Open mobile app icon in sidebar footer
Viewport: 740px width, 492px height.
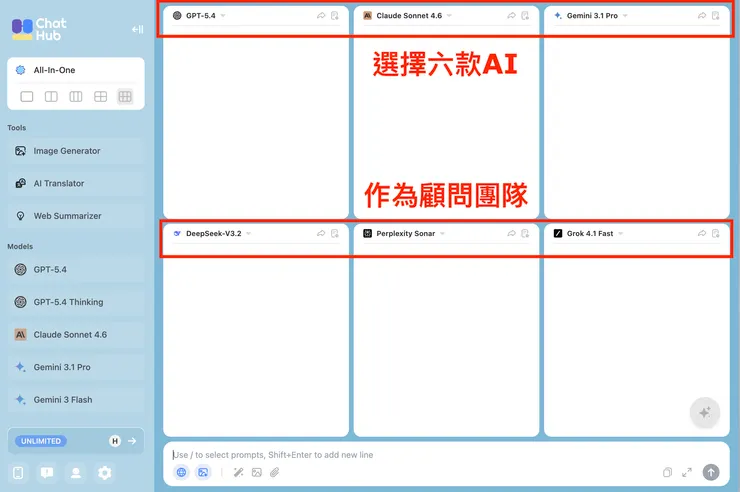(x=18, y=473)
